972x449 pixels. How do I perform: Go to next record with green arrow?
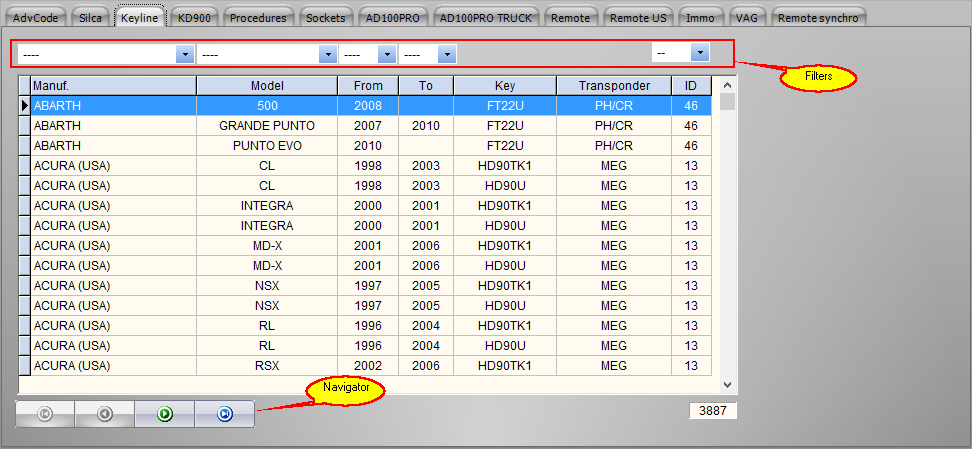pyautogui.click(x=165, y=414)
